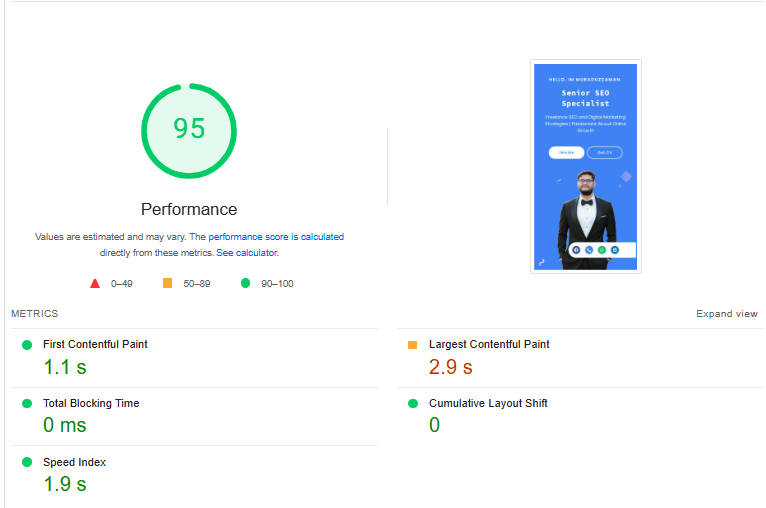Open the "See calculator" link
766x508 pixels.
[247, 253]
